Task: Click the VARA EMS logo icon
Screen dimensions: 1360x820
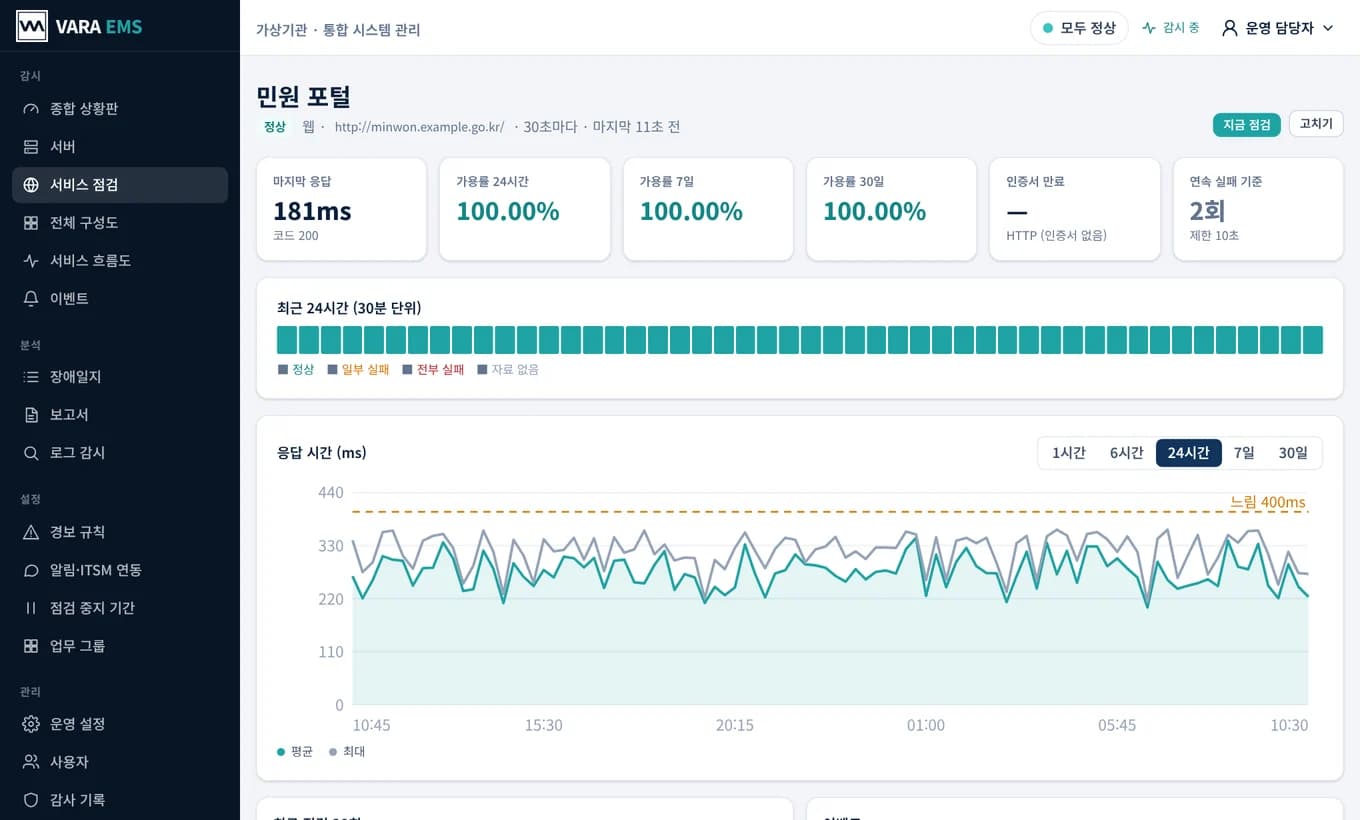Action: point(32,26)
